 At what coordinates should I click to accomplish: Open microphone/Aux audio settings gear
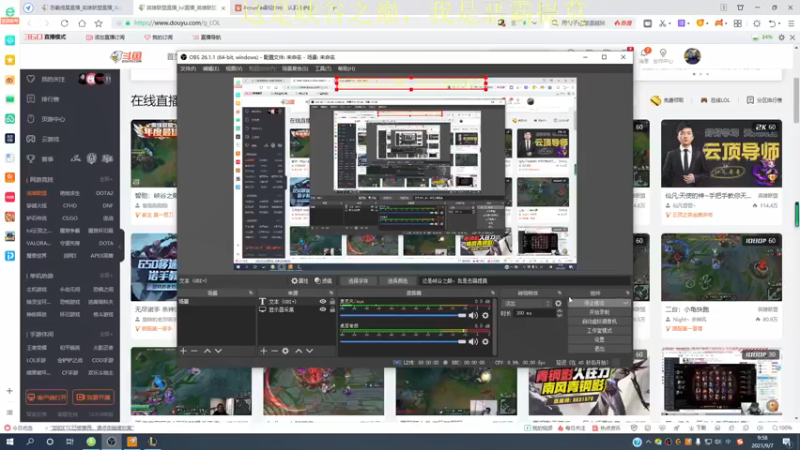[486, 315]
